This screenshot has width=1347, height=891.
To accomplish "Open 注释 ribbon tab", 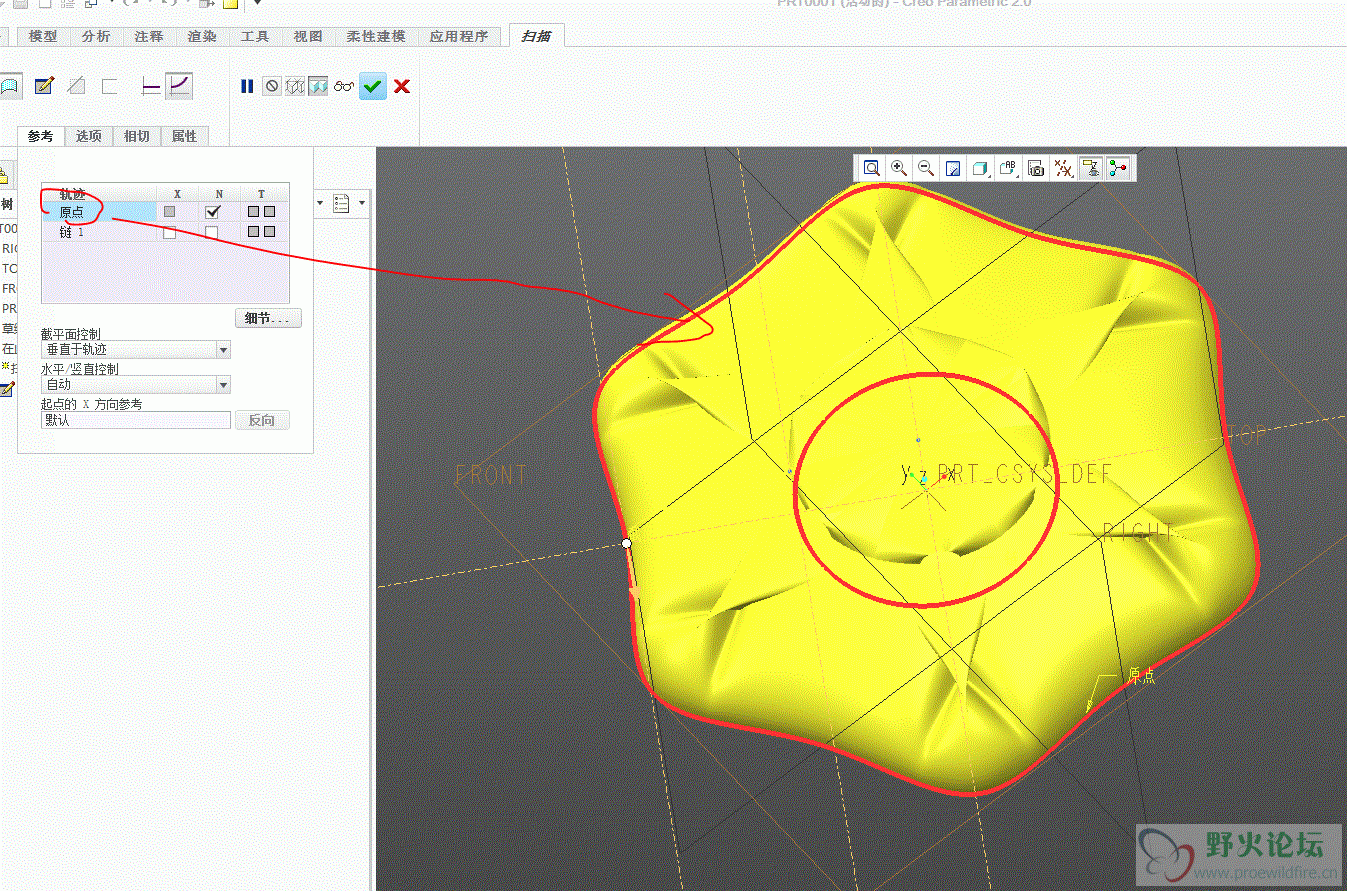I will click(149, 36).
